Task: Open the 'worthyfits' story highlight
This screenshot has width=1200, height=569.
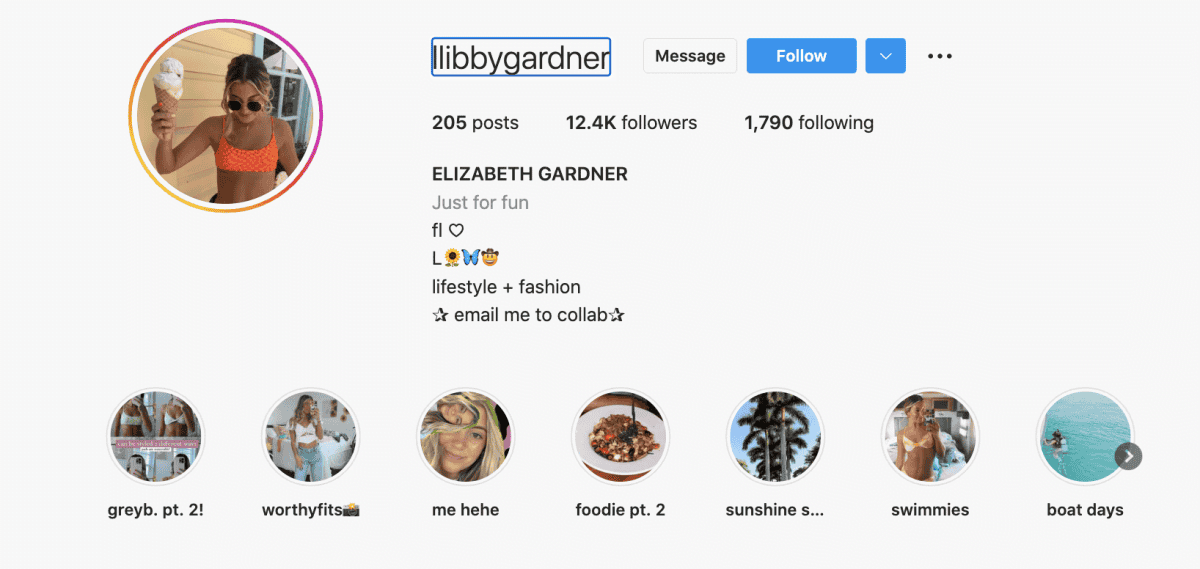Action: [x=310, y=437]
